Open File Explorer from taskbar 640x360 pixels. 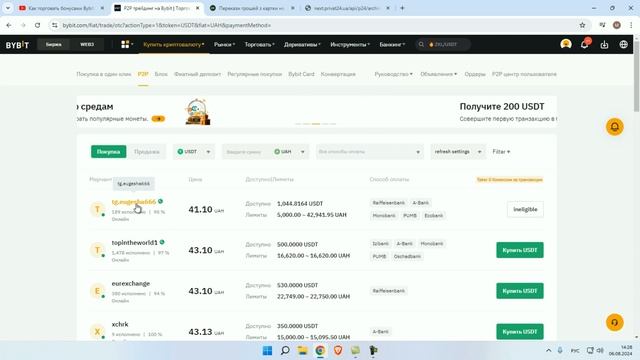(302, 351)
